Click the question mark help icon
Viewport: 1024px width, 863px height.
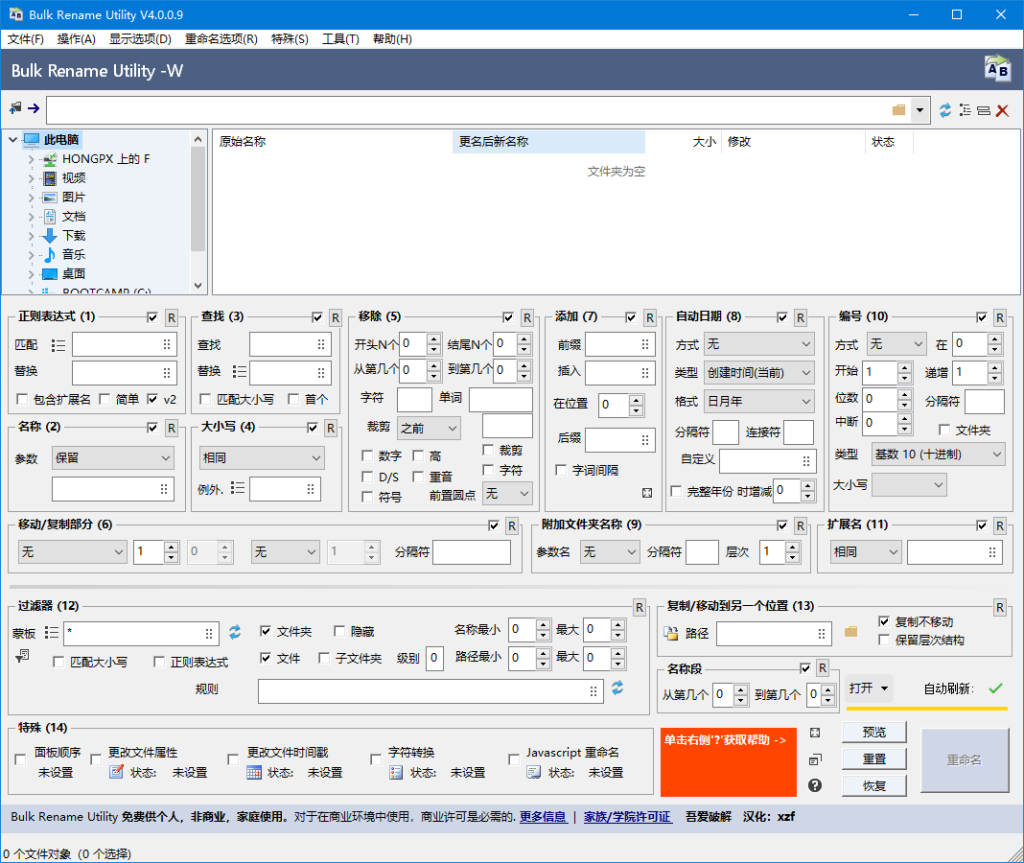(x=814, y=785)
